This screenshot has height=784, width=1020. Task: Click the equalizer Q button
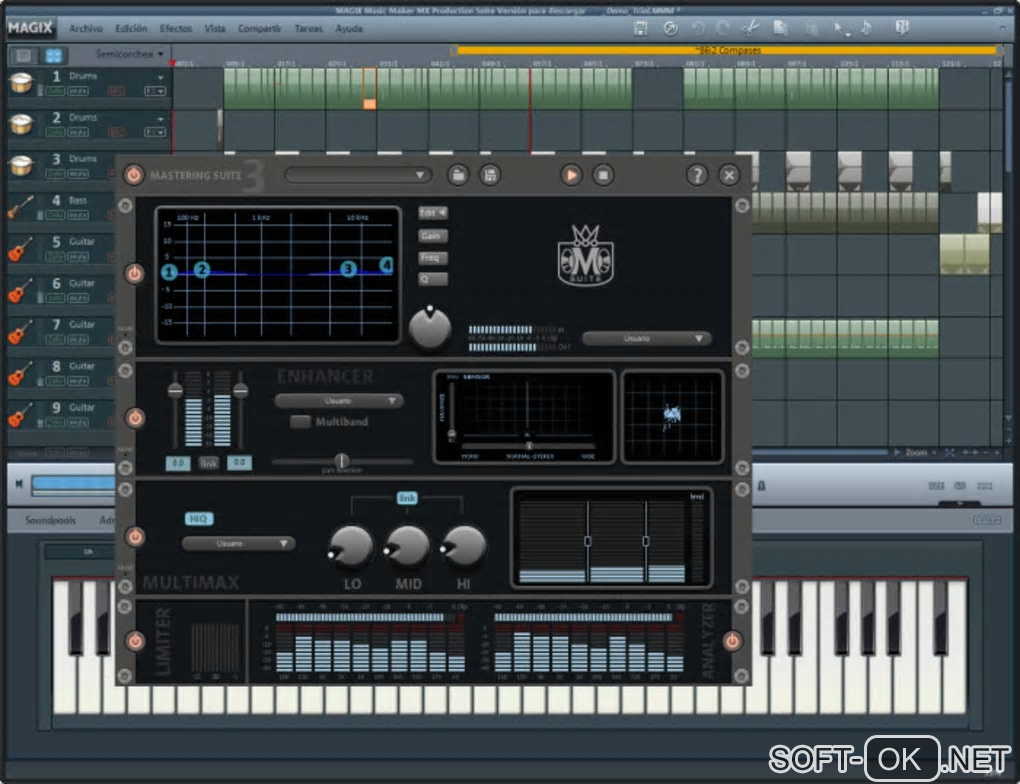(433, 279)
